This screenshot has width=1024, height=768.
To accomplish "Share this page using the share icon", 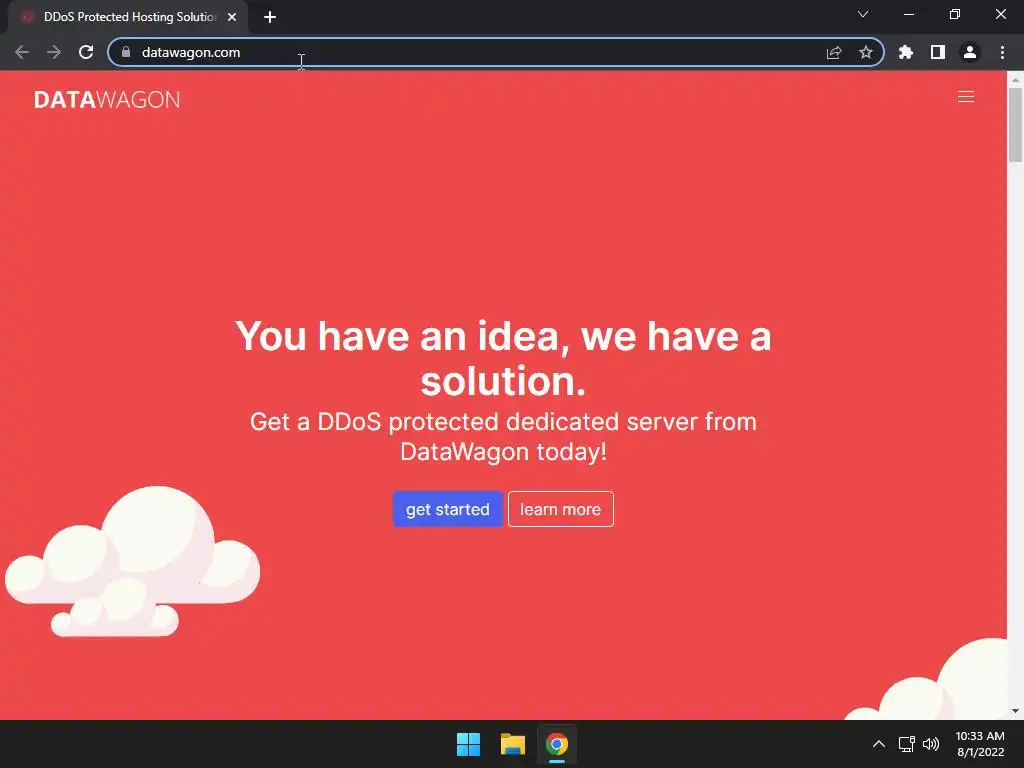I will pyautogui.click(x=834, y=52).
